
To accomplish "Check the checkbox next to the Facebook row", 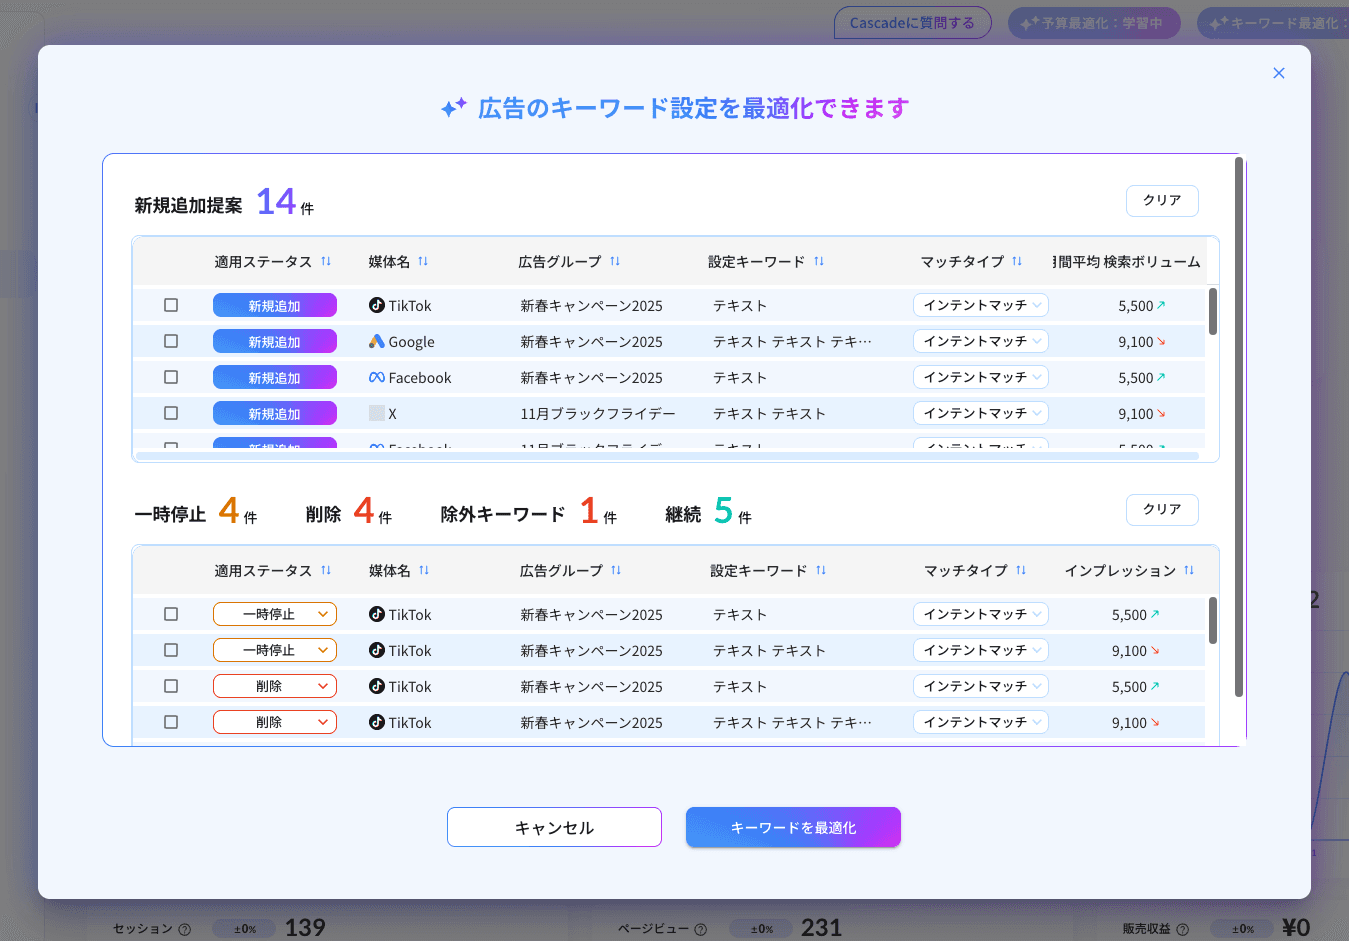I will click(170, 377).
